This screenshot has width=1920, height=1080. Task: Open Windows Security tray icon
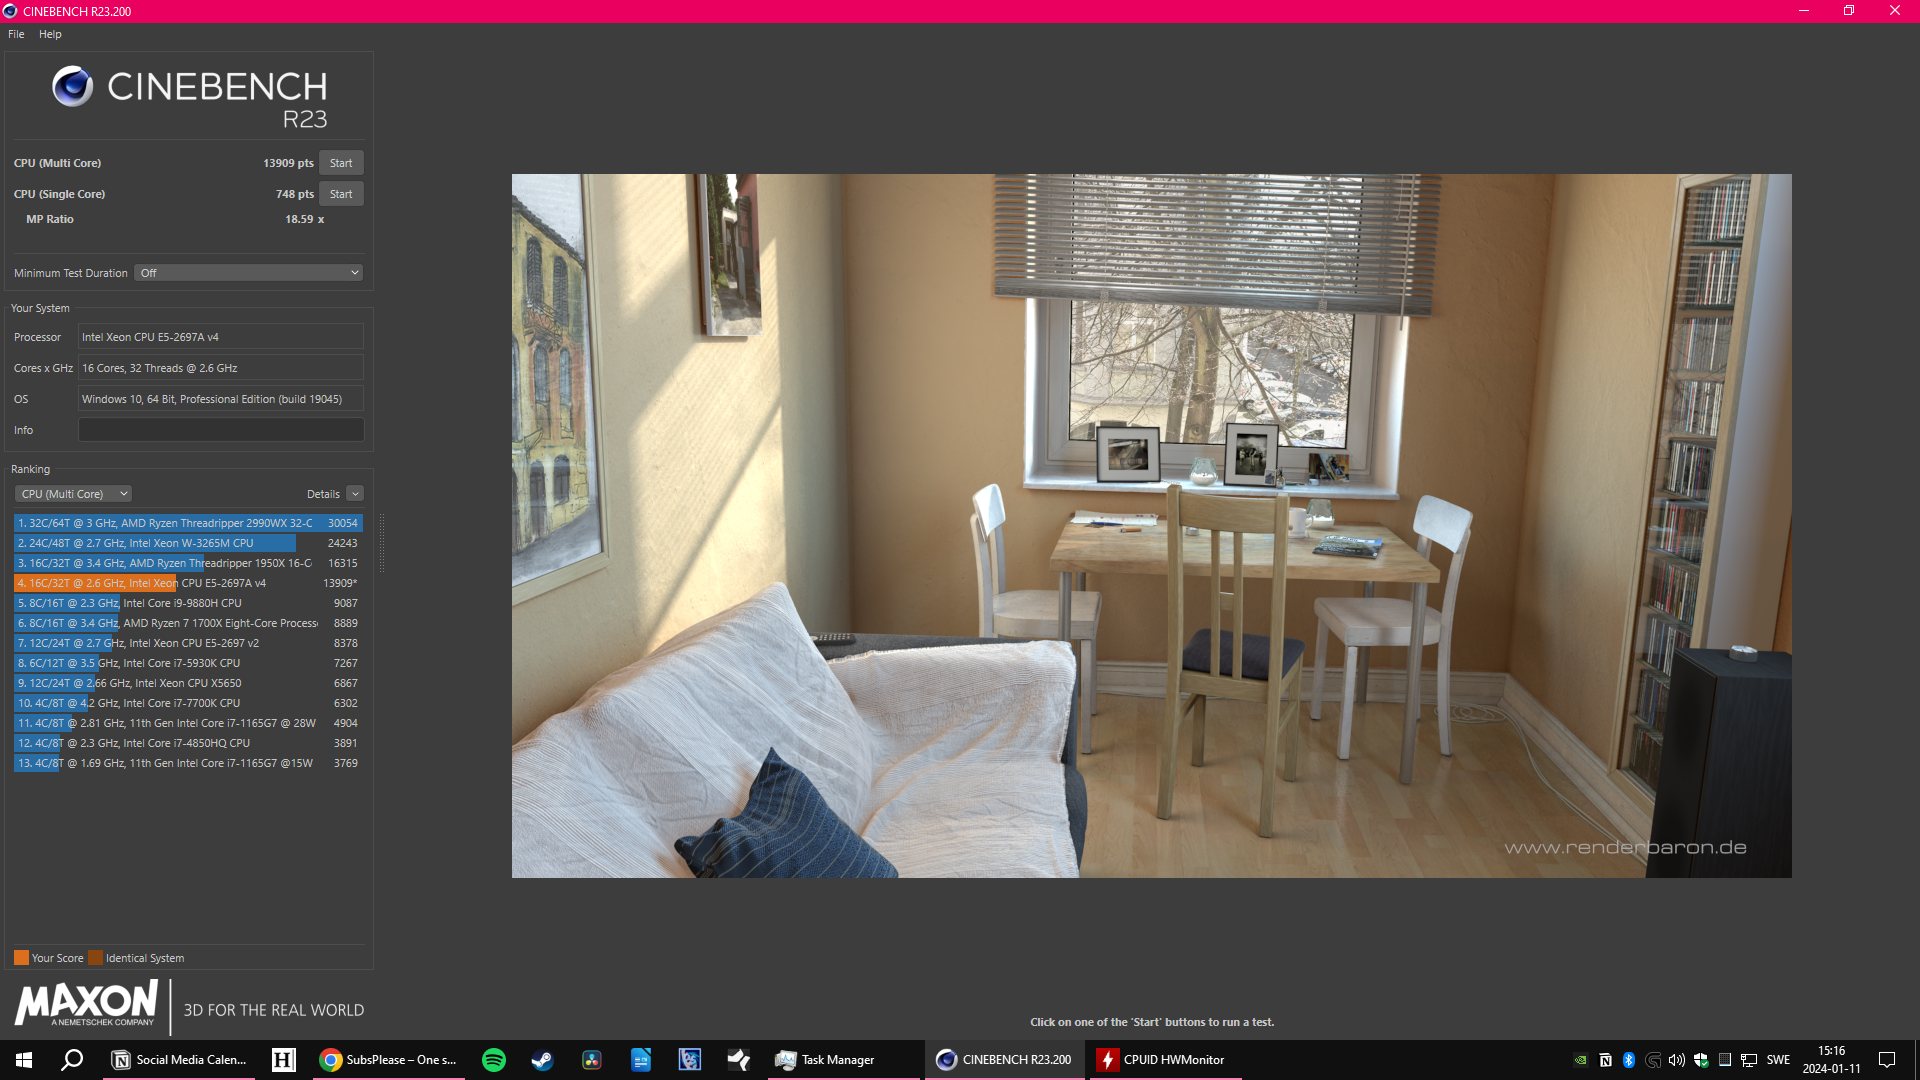pos(1701,1060)
